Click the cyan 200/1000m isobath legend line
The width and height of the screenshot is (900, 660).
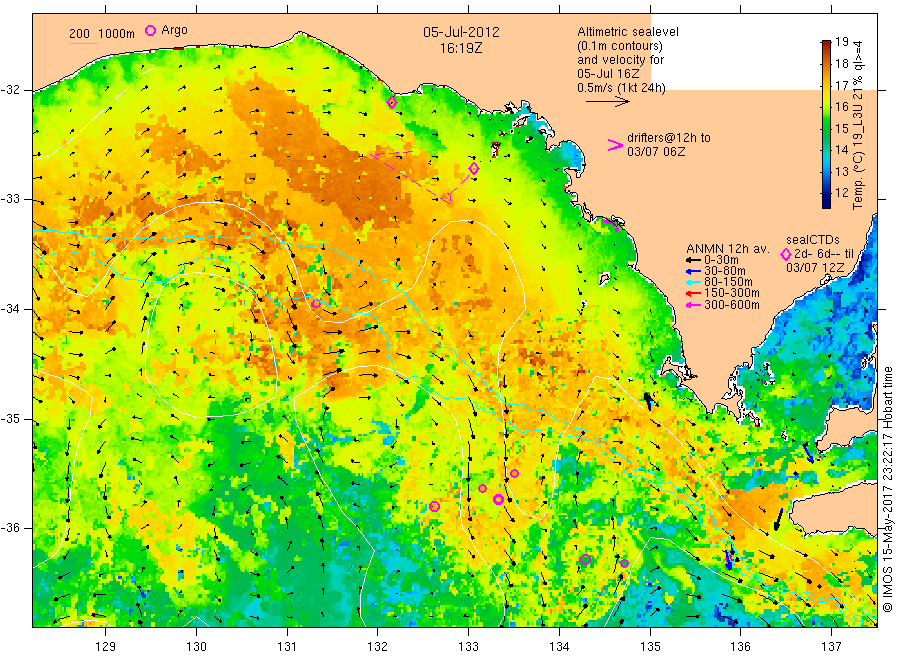point(83,42)
